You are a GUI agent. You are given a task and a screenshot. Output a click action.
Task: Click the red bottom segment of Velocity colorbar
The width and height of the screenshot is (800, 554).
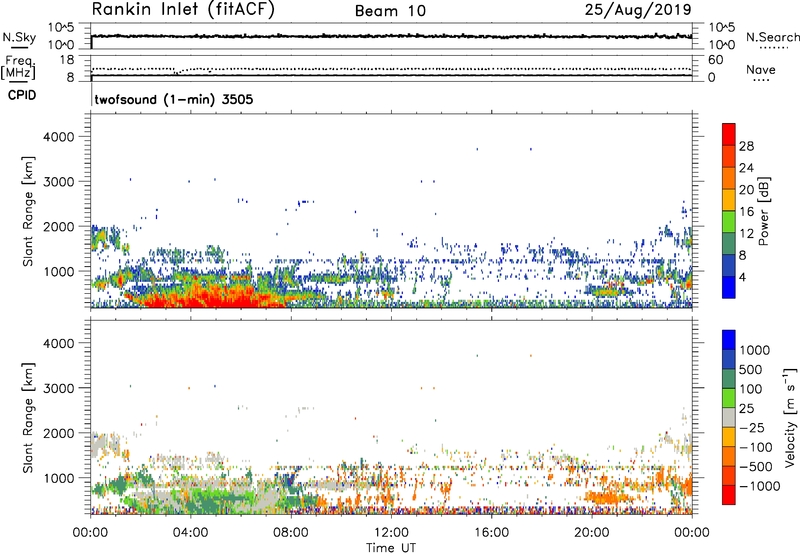coord(729,495)
